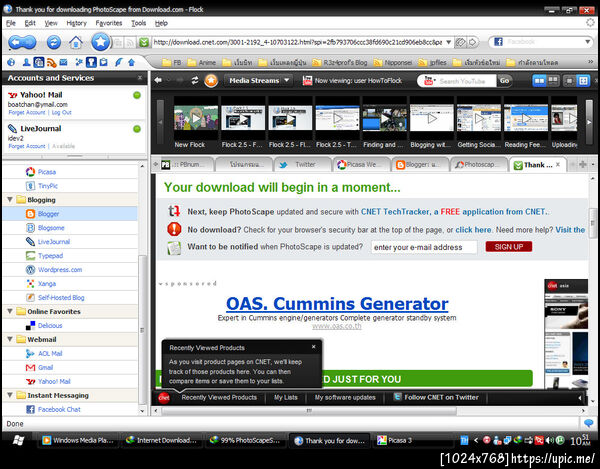Click the orange star in the media bar

[211, 80]
